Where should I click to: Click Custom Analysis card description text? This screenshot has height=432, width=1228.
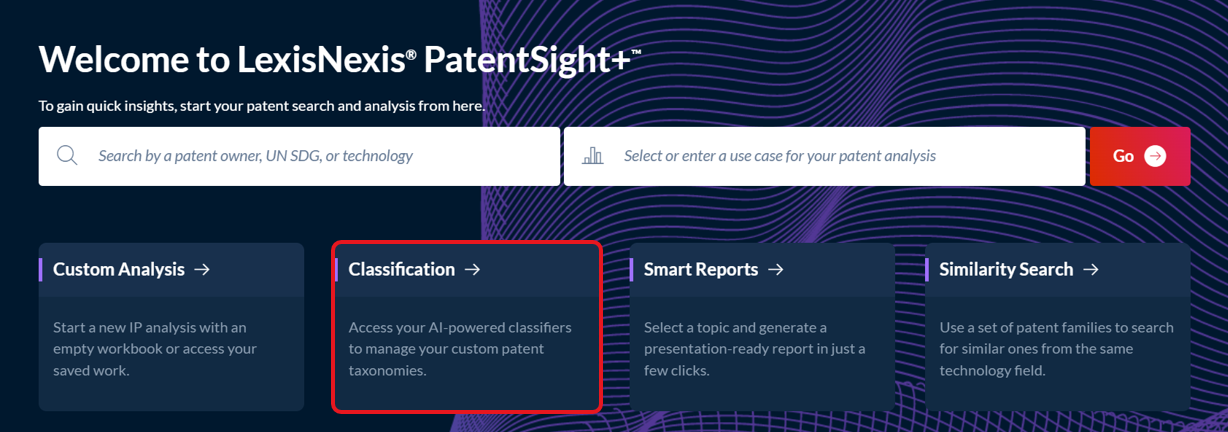155,349
